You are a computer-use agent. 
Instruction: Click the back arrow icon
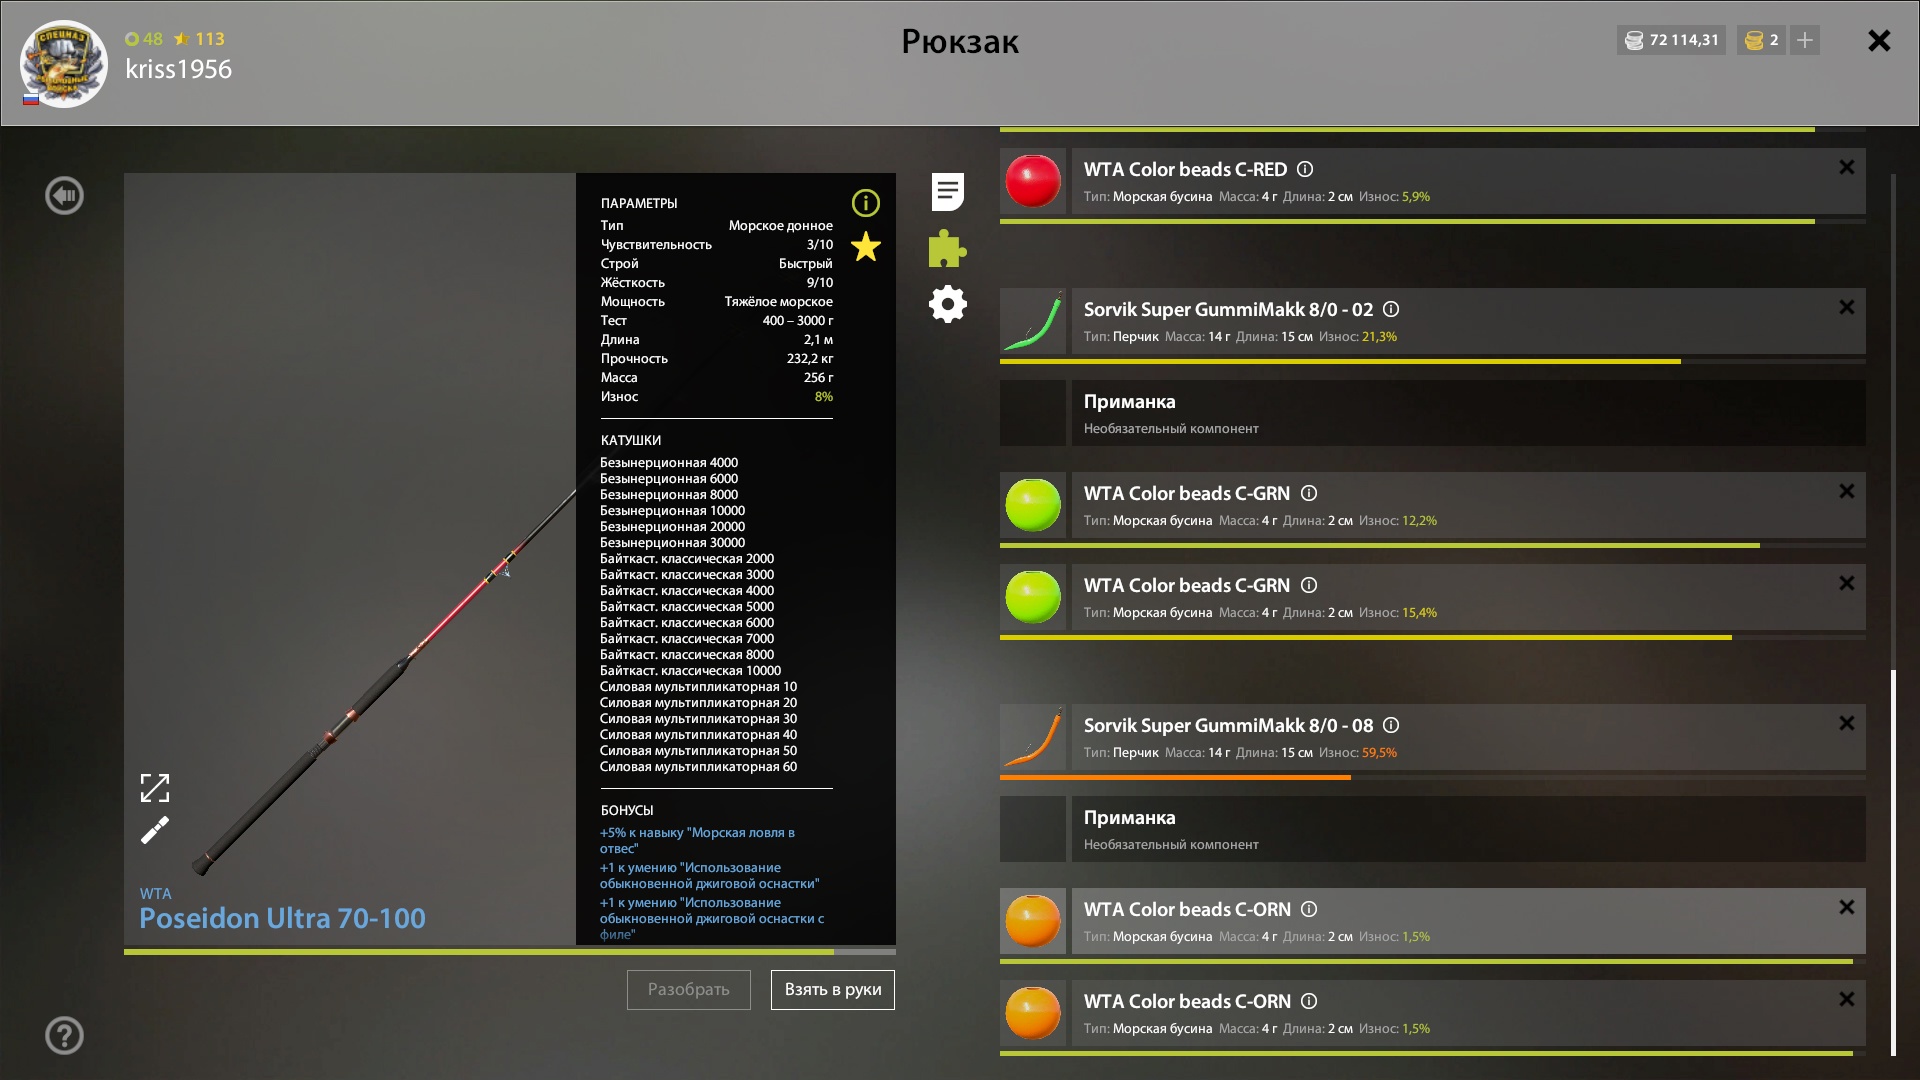(65, 196)
